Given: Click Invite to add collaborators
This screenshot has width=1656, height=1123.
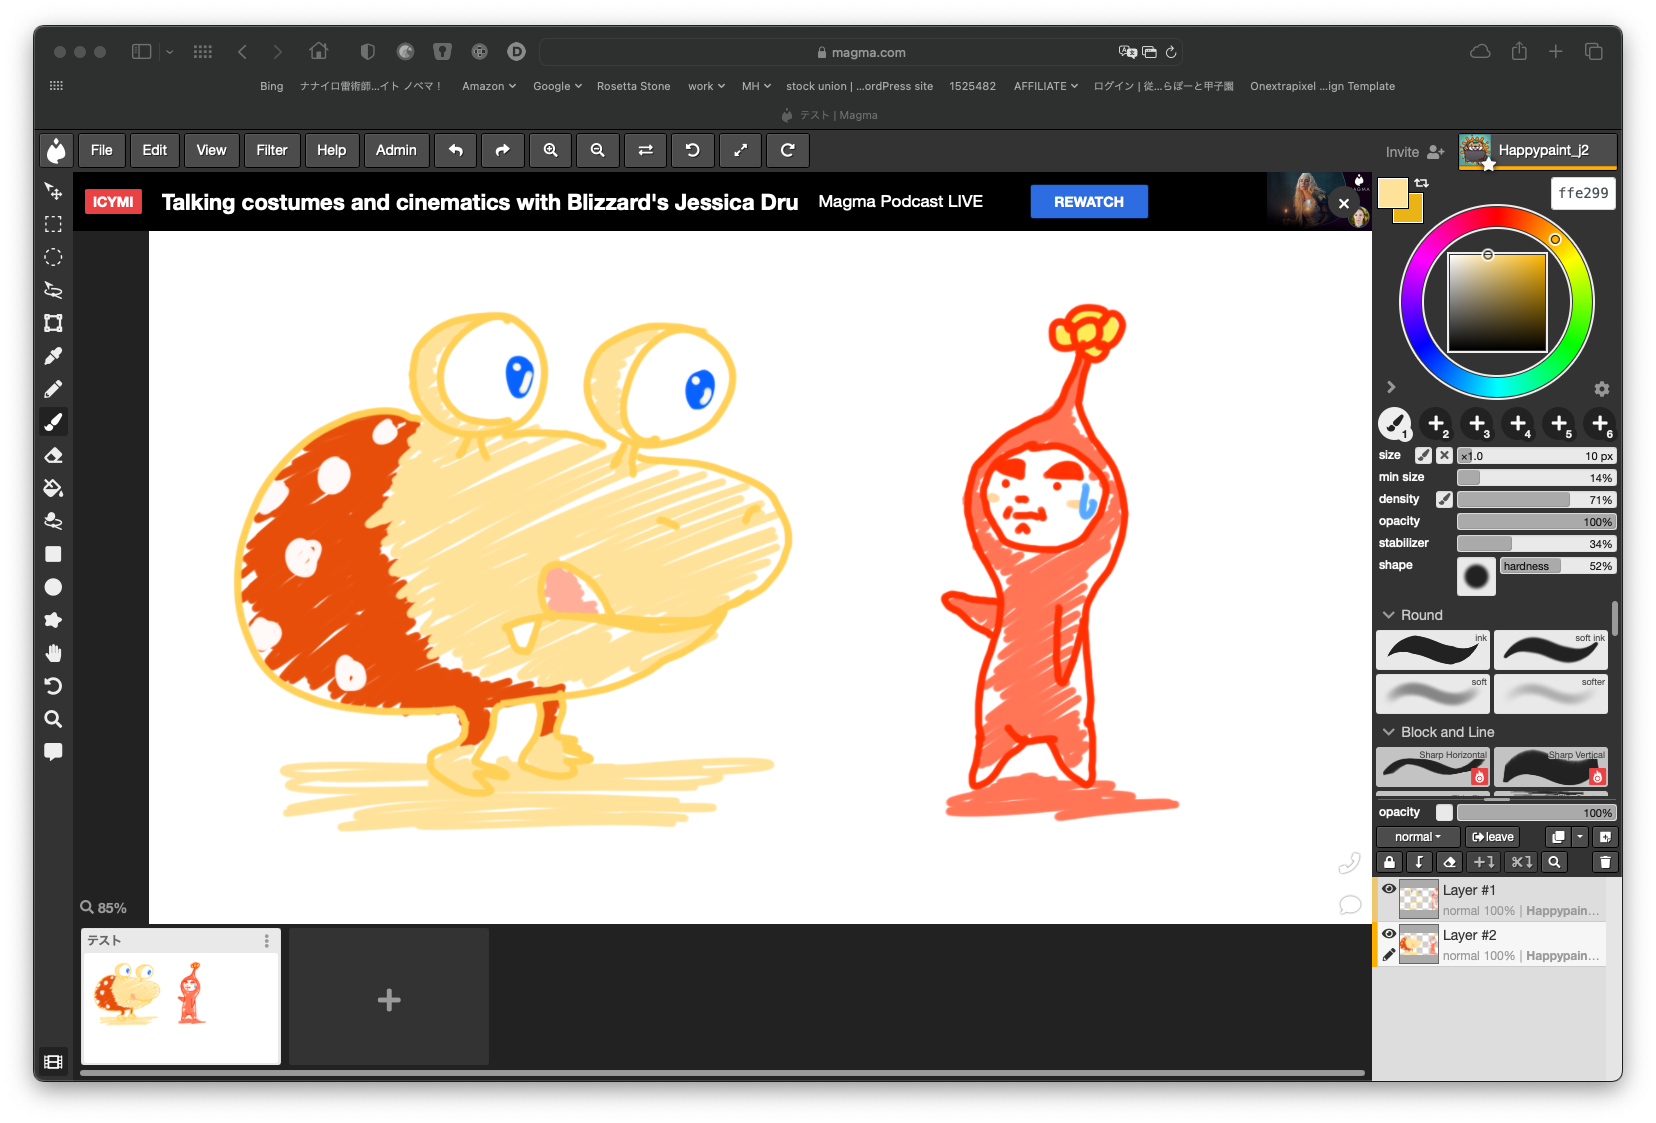Looking at the screenshot, I should (1415, 152).
